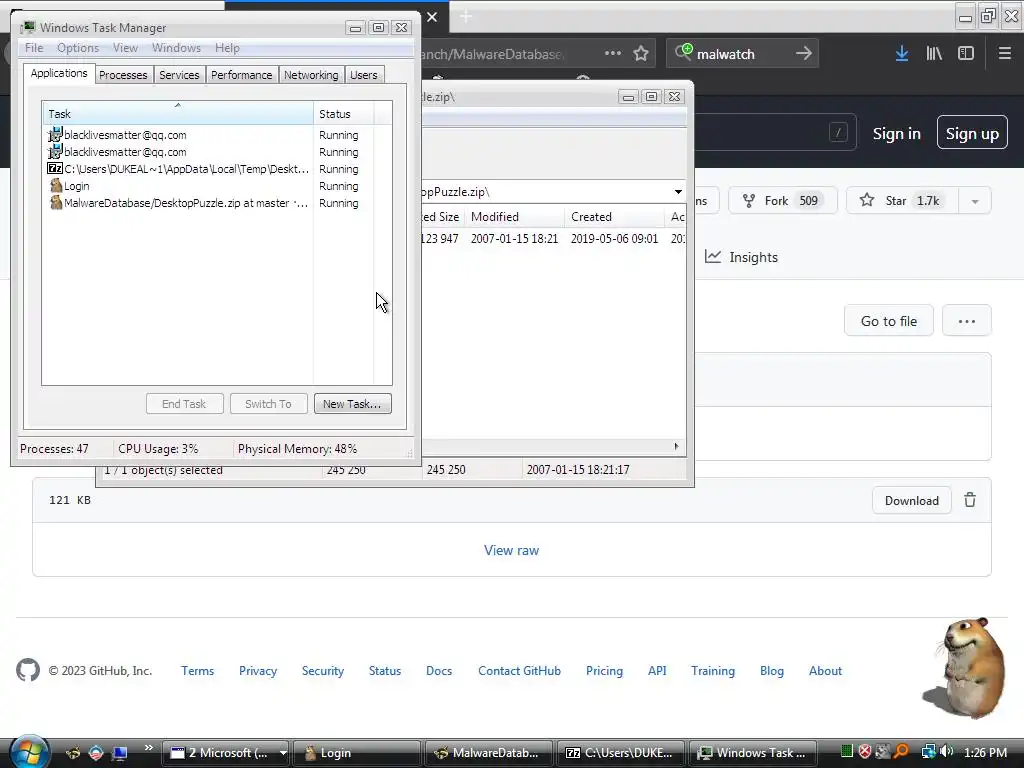Click Firefox page actions three-dots icon
The image size is (1024, 768).
tap(613, 54)
